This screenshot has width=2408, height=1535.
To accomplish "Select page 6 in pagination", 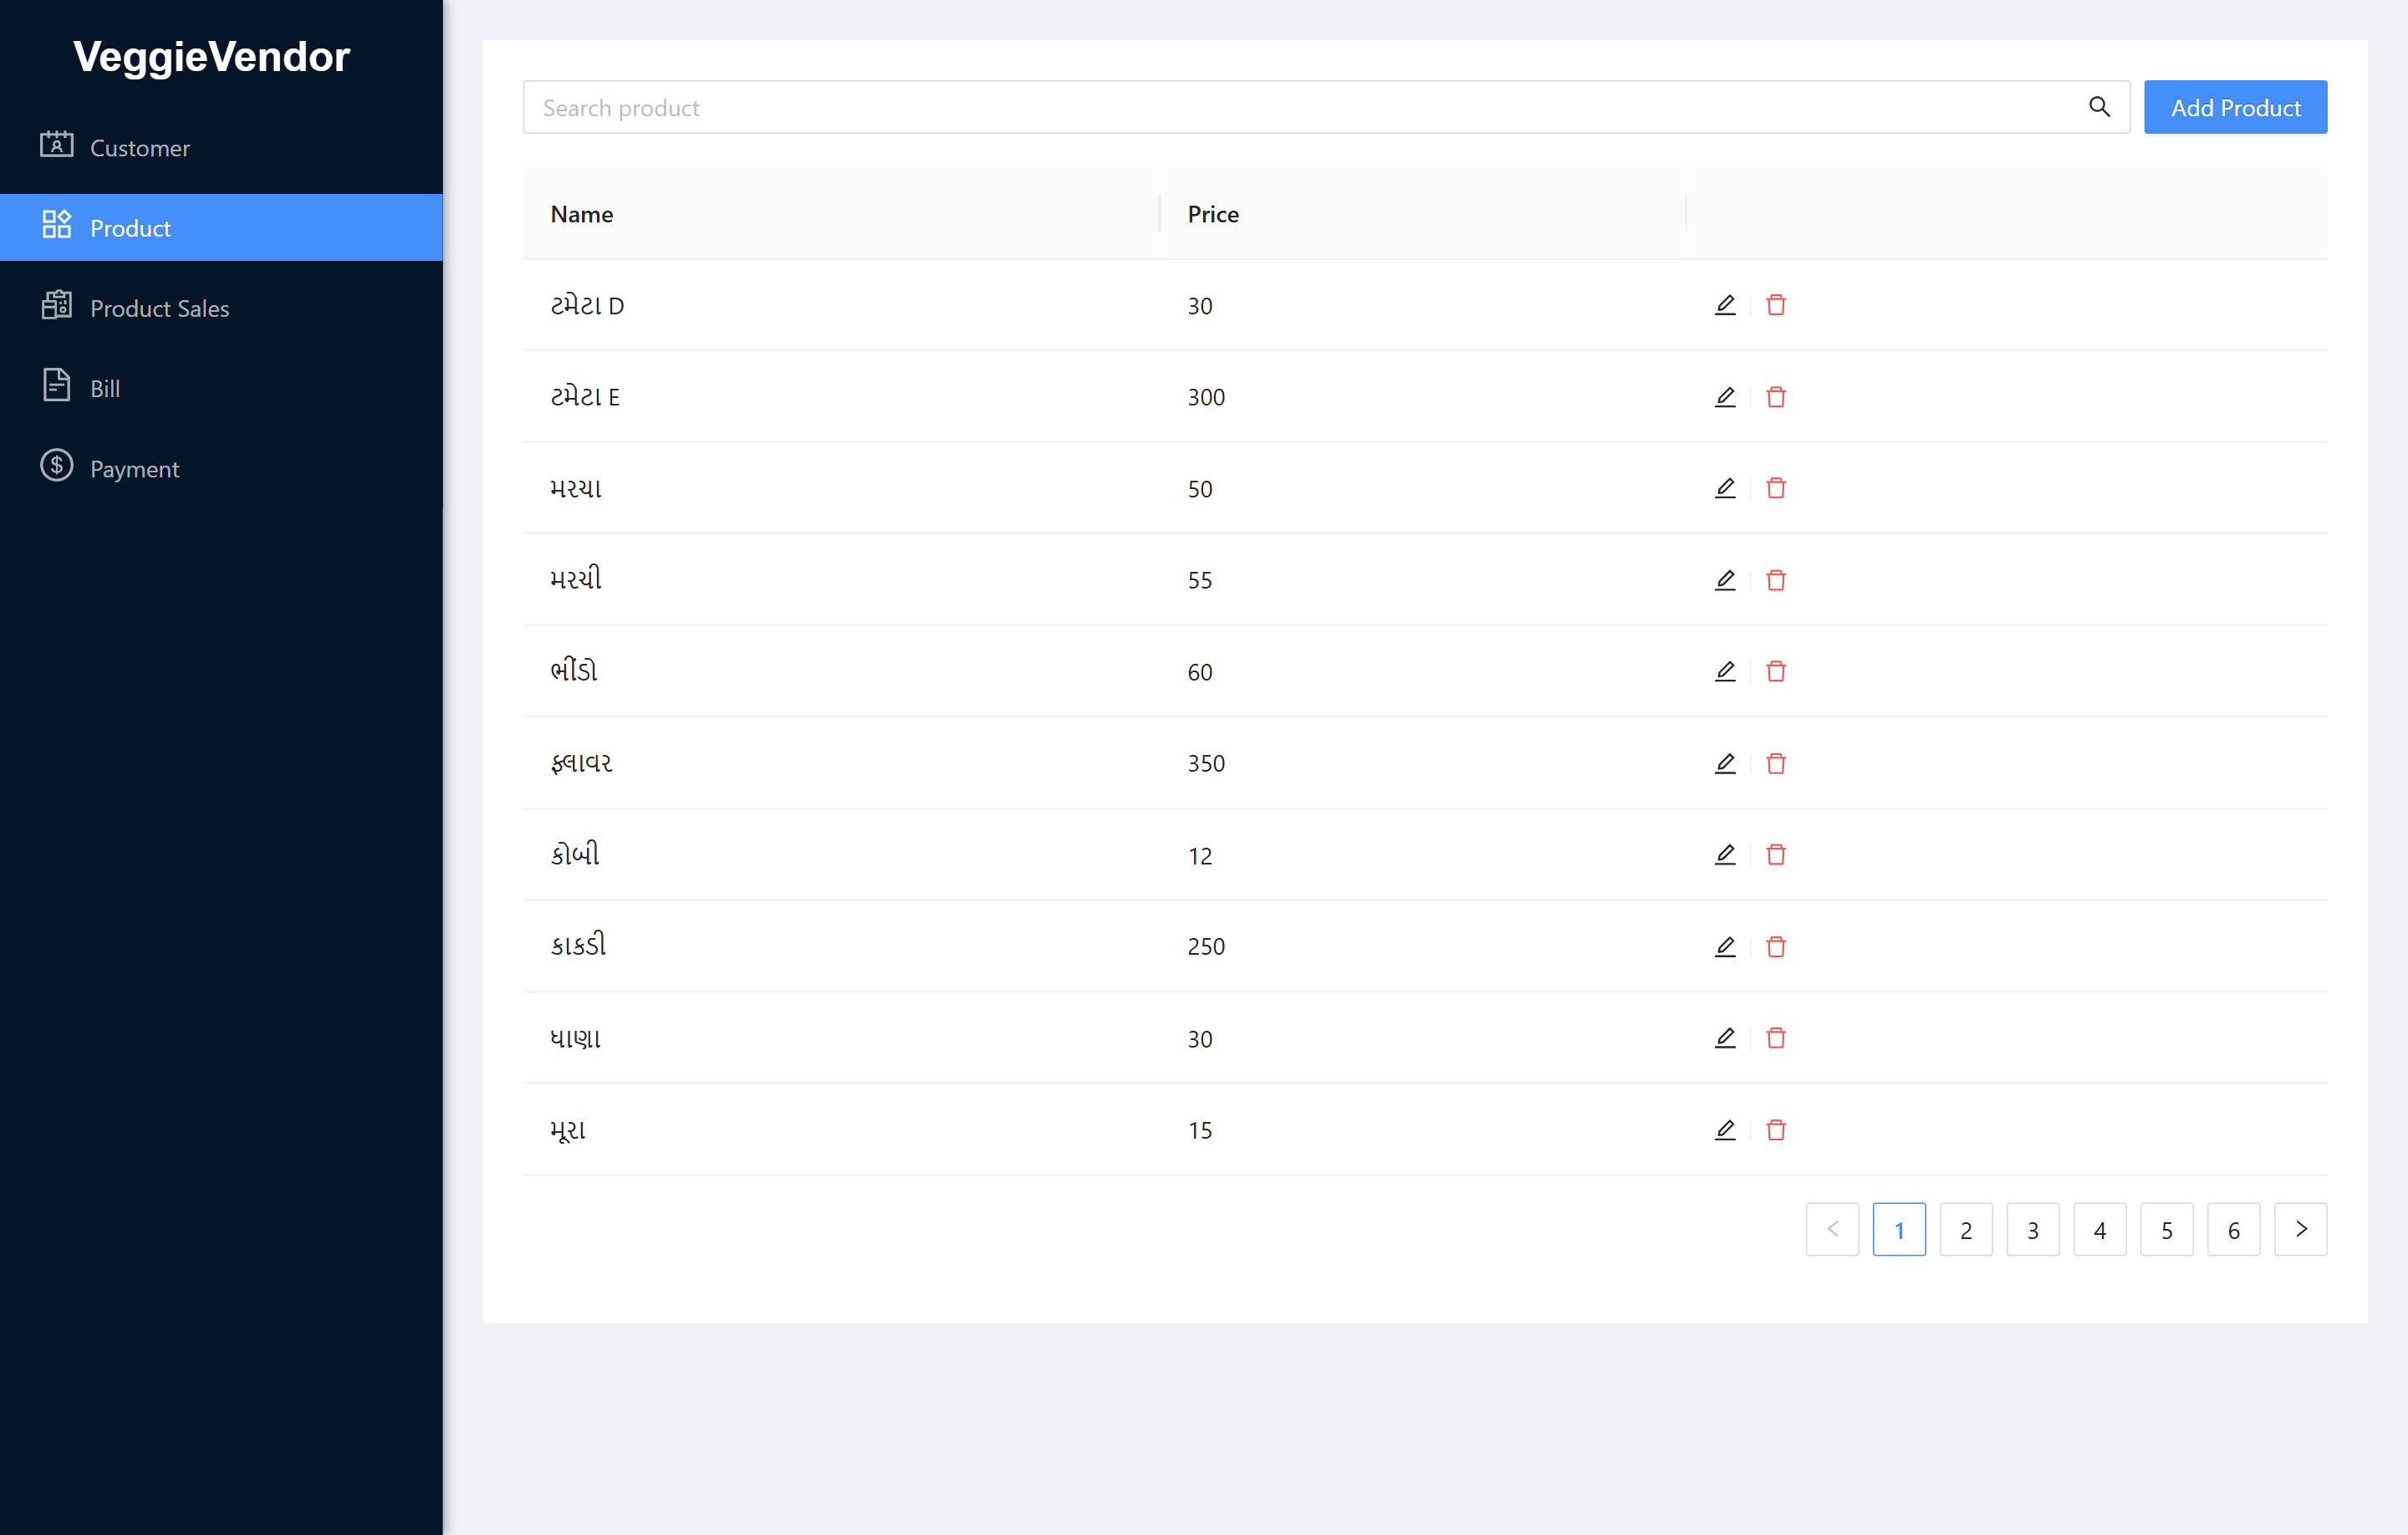I will (2234, 1229).
